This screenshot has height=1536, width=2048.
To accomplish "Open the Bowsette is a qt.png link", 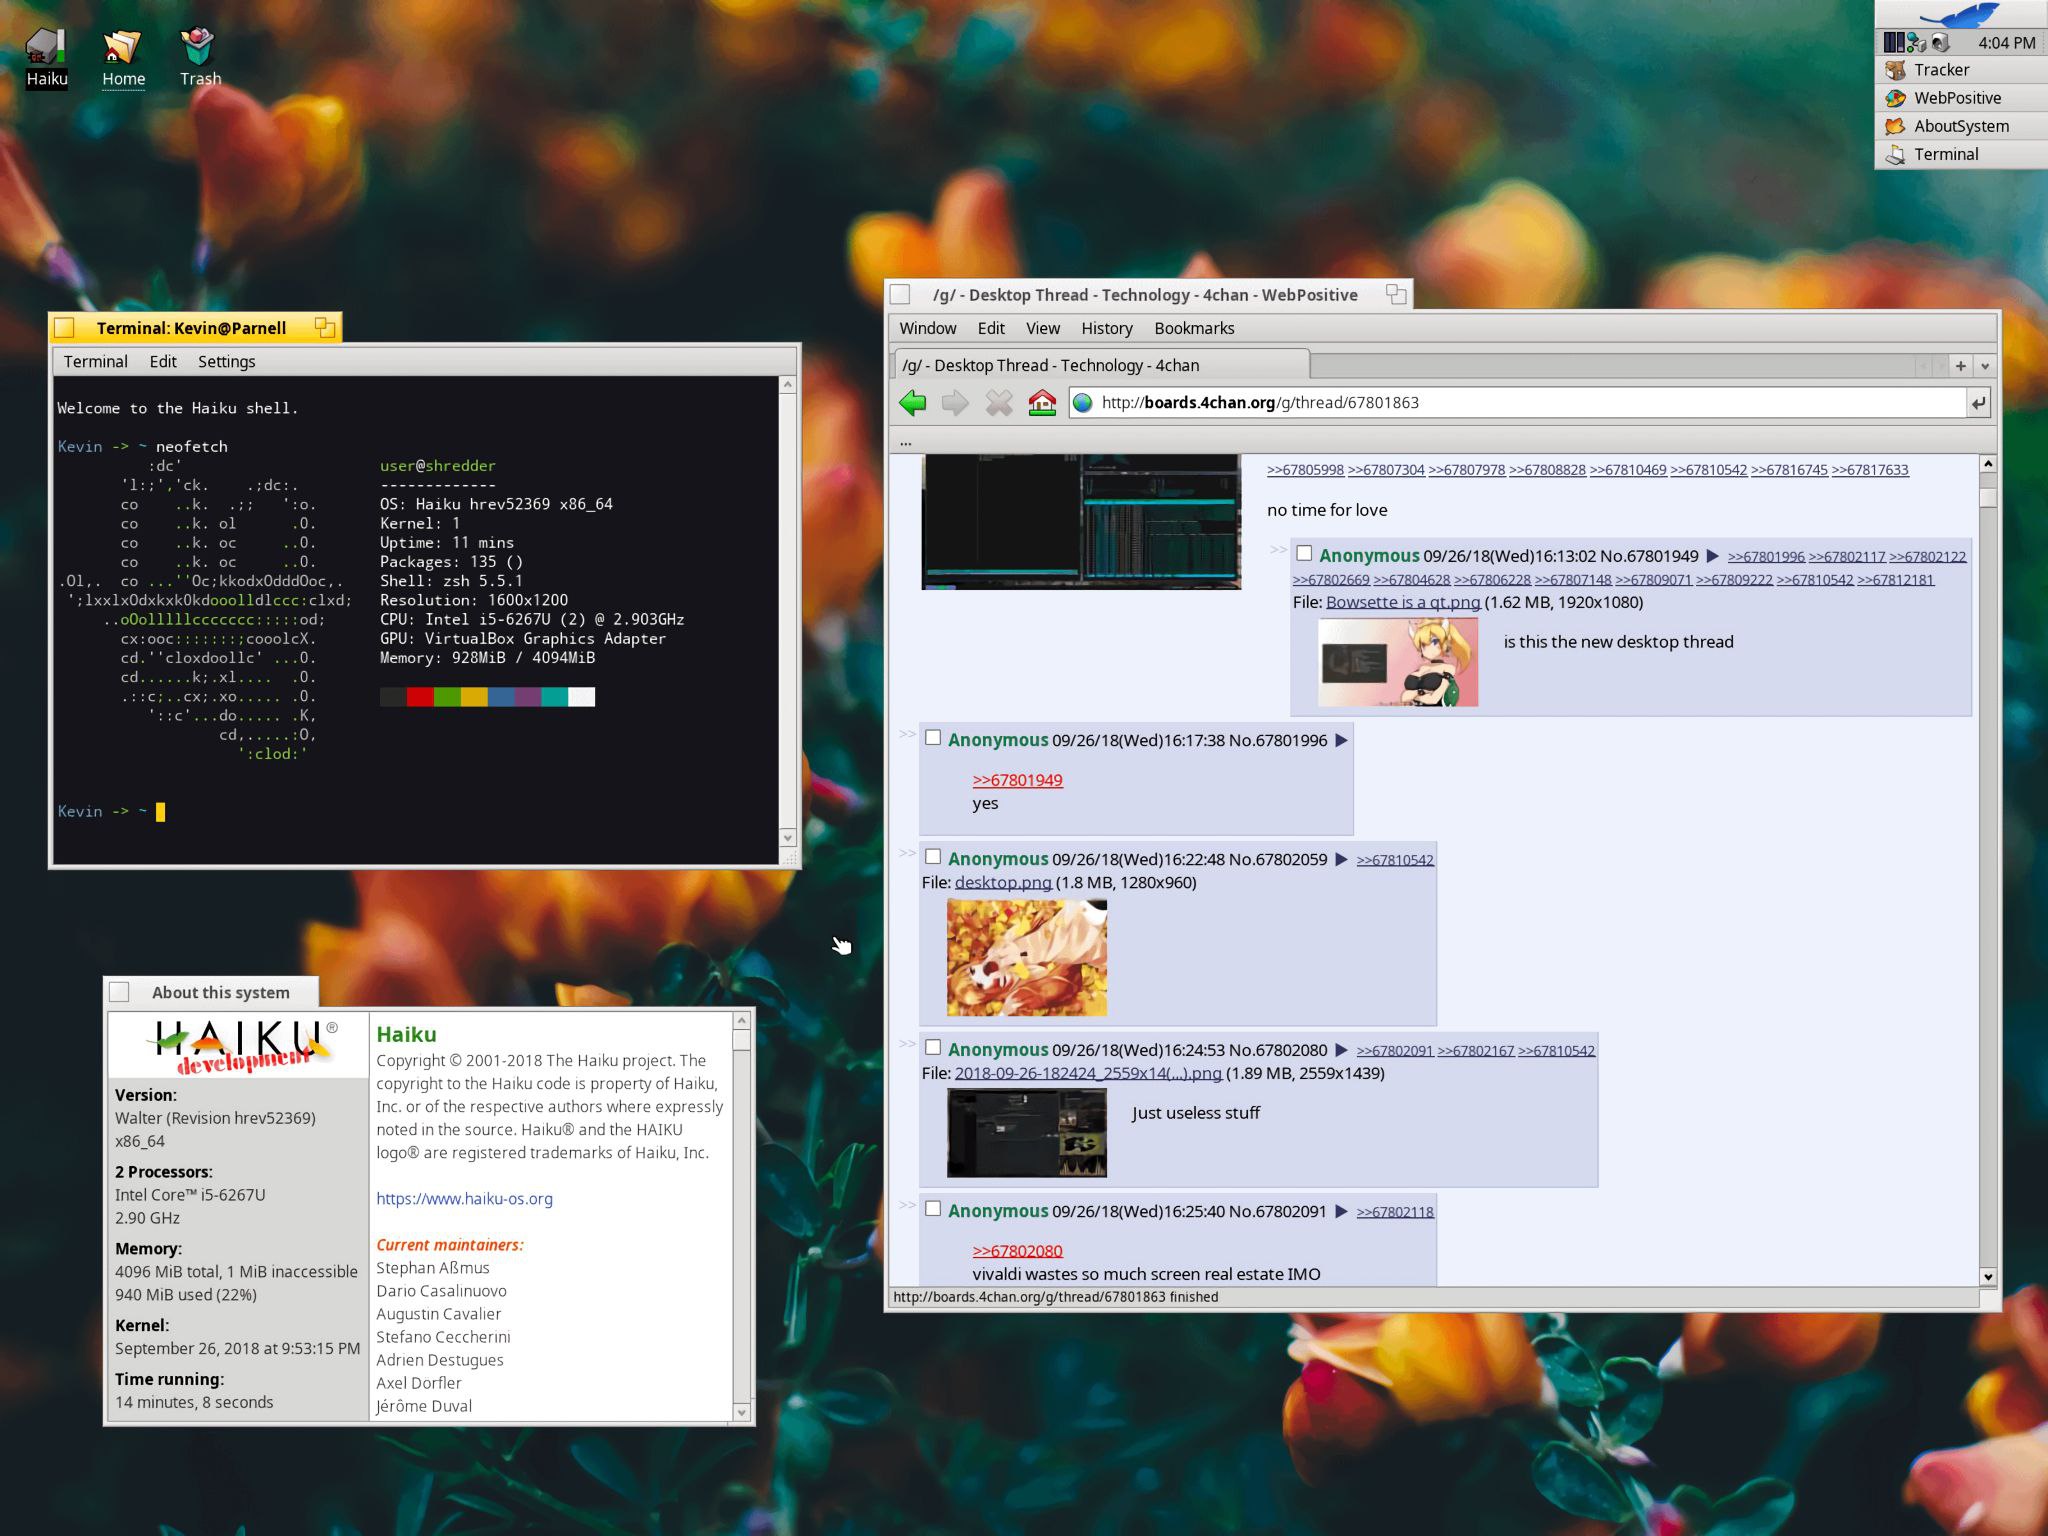I will tap(1402, 602).
